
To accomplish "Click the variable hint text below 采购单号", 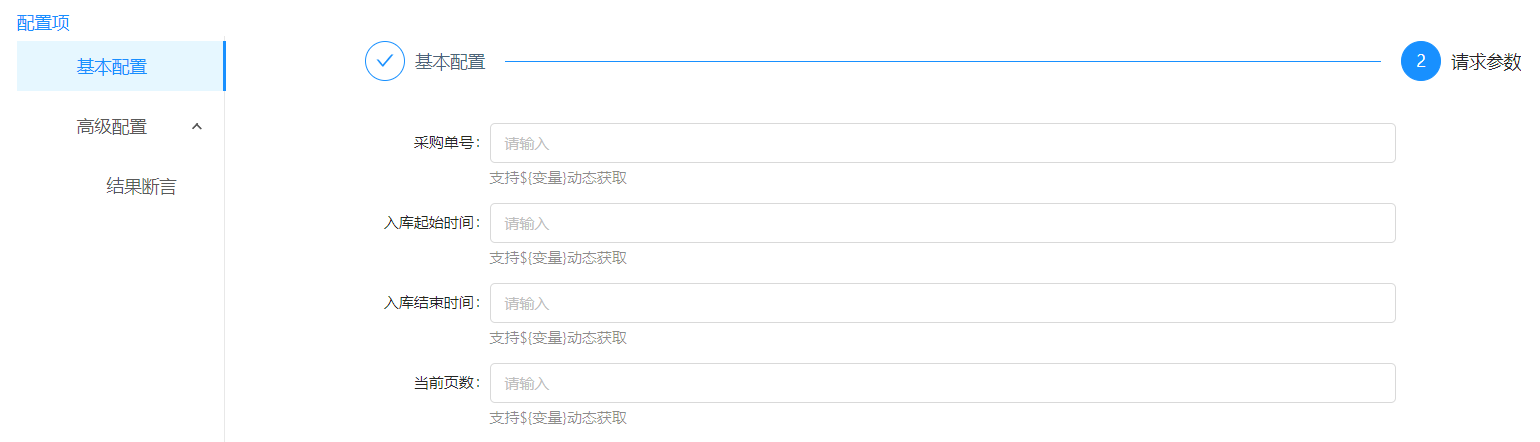I will (x=558, y=178).
